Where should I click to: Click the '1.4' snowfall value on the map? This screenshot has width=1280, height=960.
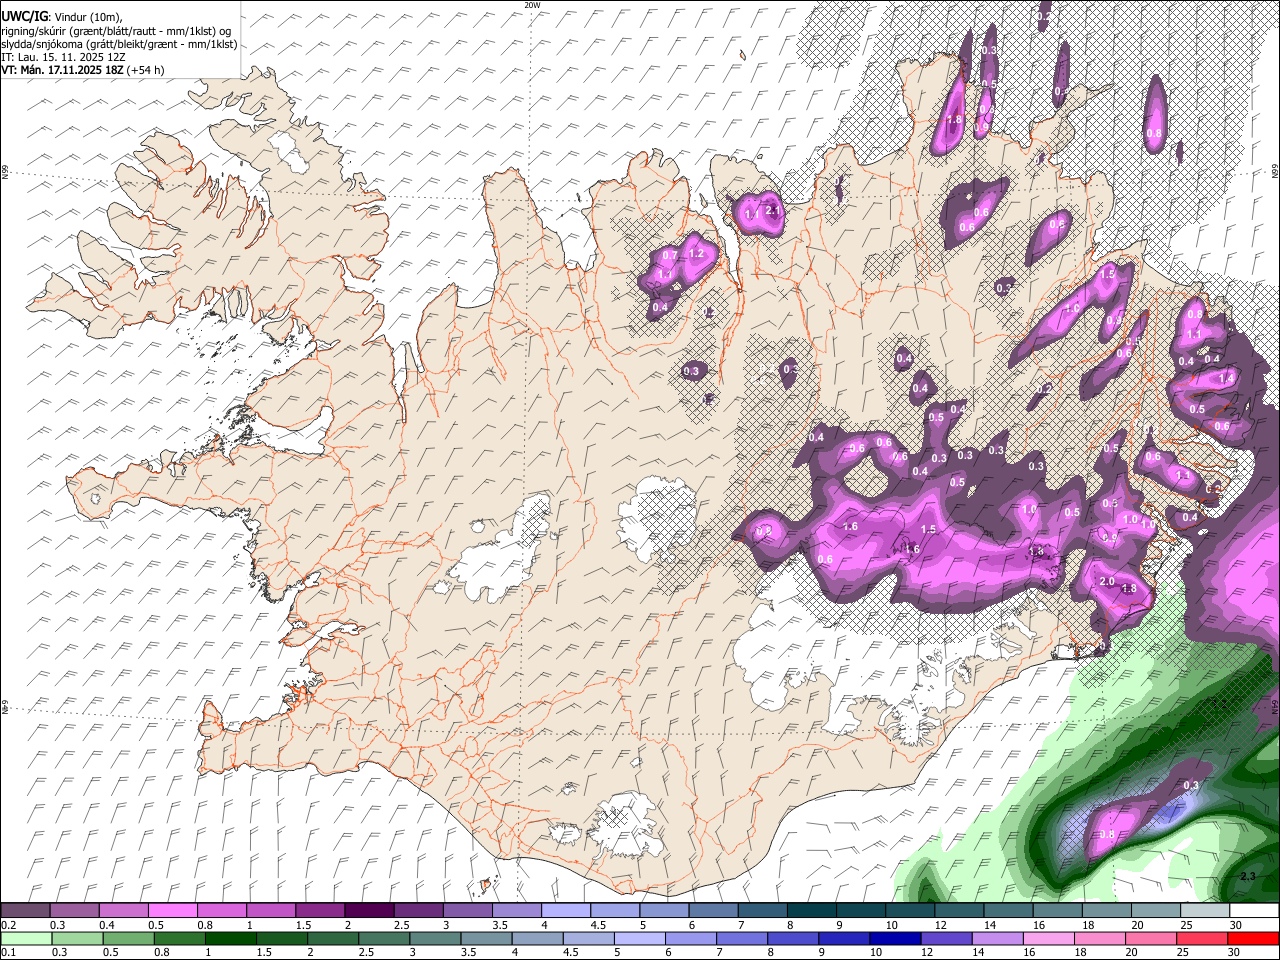(1226, 378)
